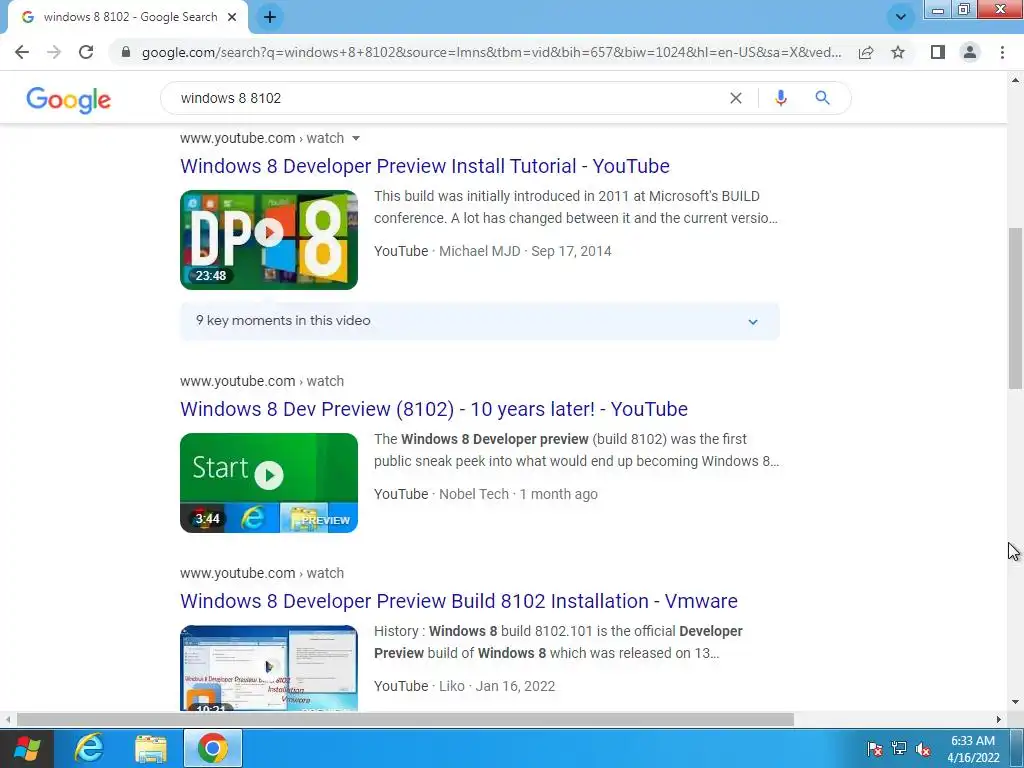The image size is (1024, 768).
Task: Select the windows 8 8102 Google Search tab
Action: click(129, 17)
